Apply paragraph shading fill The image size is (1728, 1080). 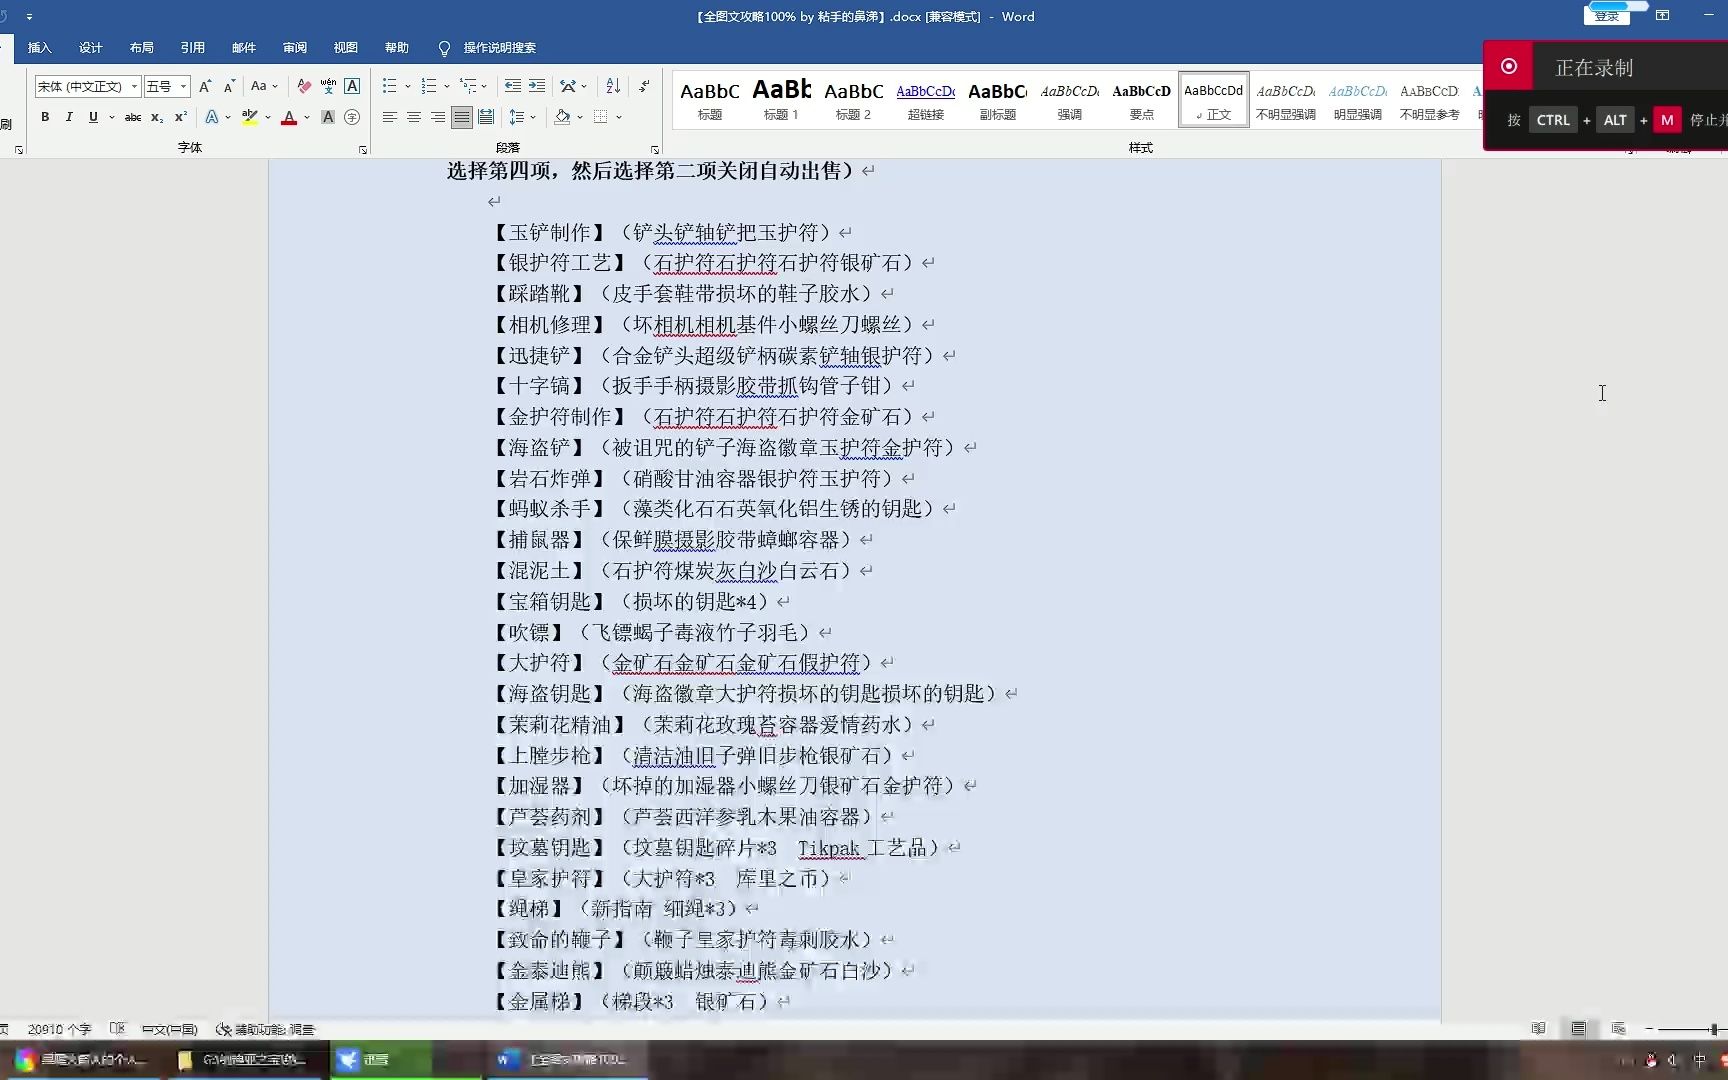[x=563, y=117]
